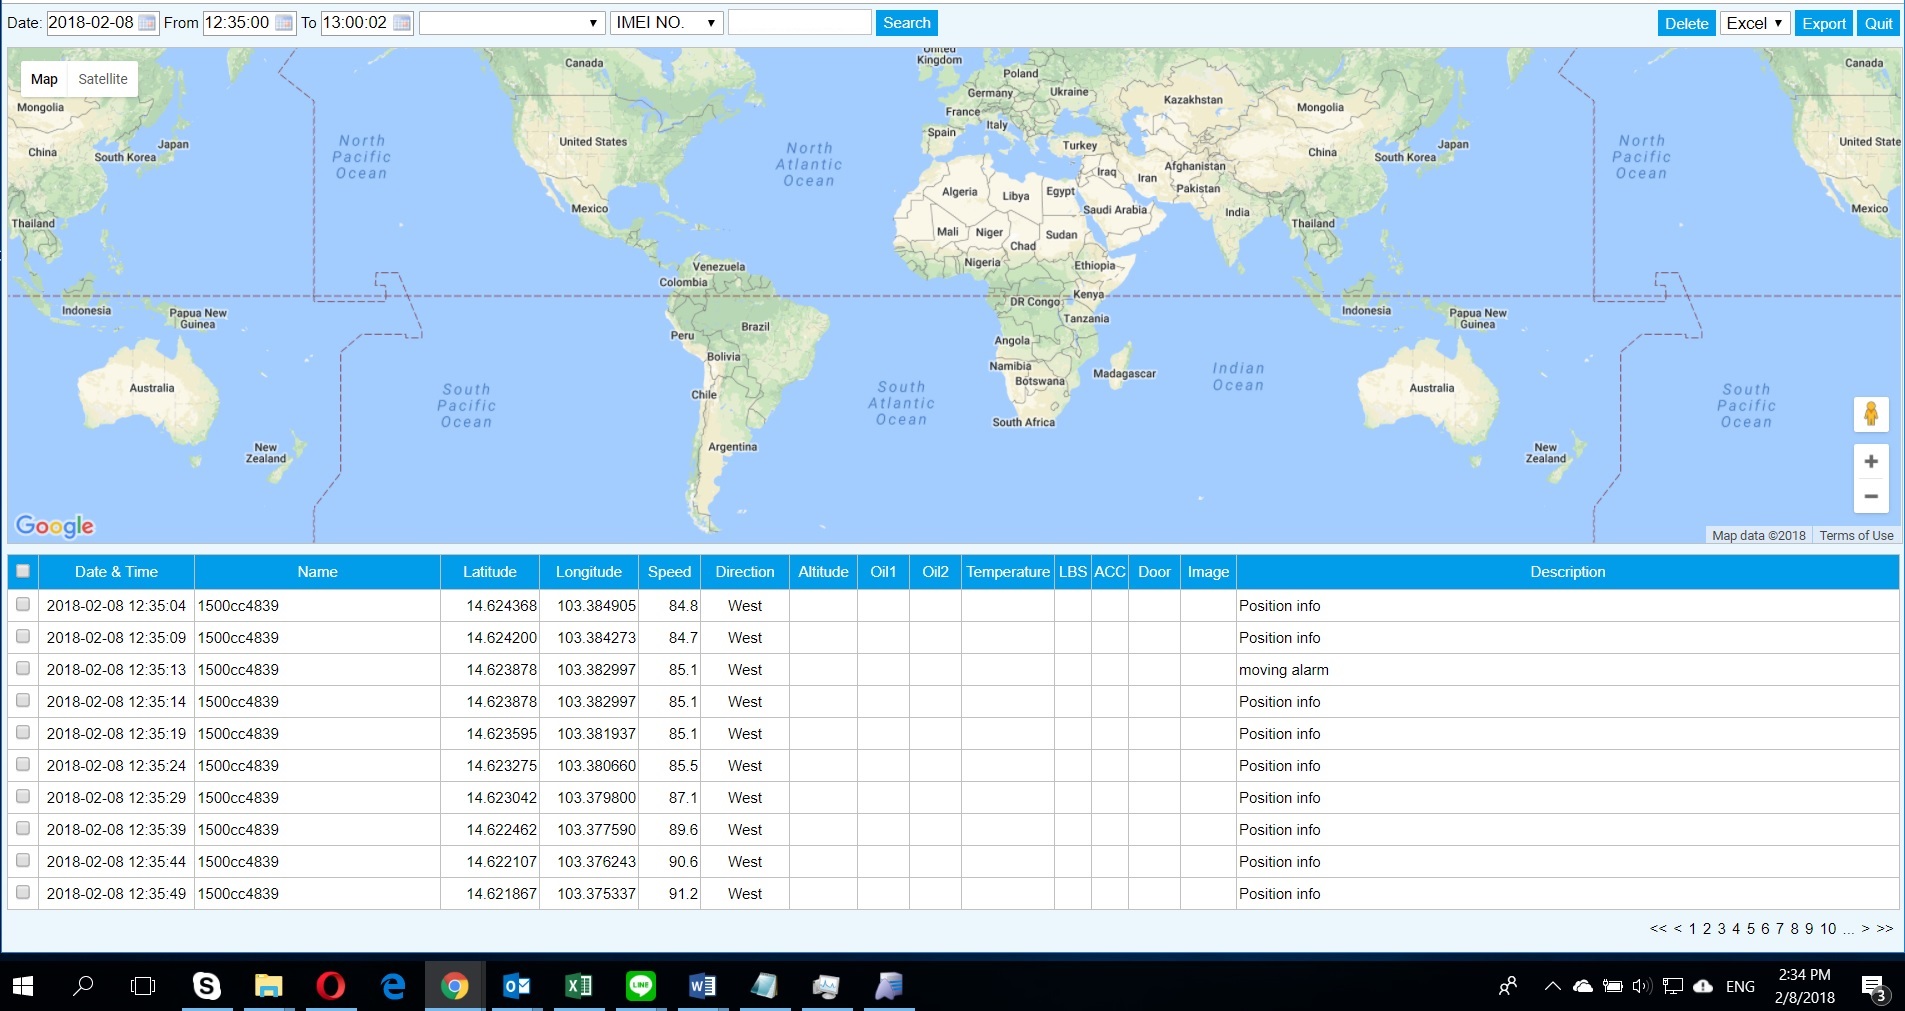The height and width of the screenshot is (1011, 1905).
Task: Go to page 2 of results
Action: [x=1707, y=929]
